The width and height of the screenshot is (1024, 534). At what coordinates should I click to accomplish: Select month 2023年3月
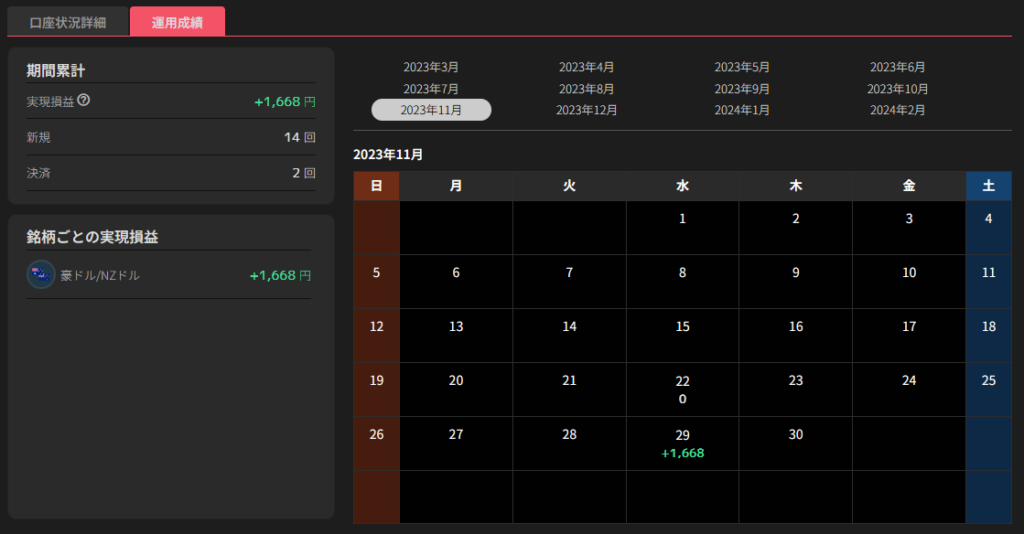431,67
